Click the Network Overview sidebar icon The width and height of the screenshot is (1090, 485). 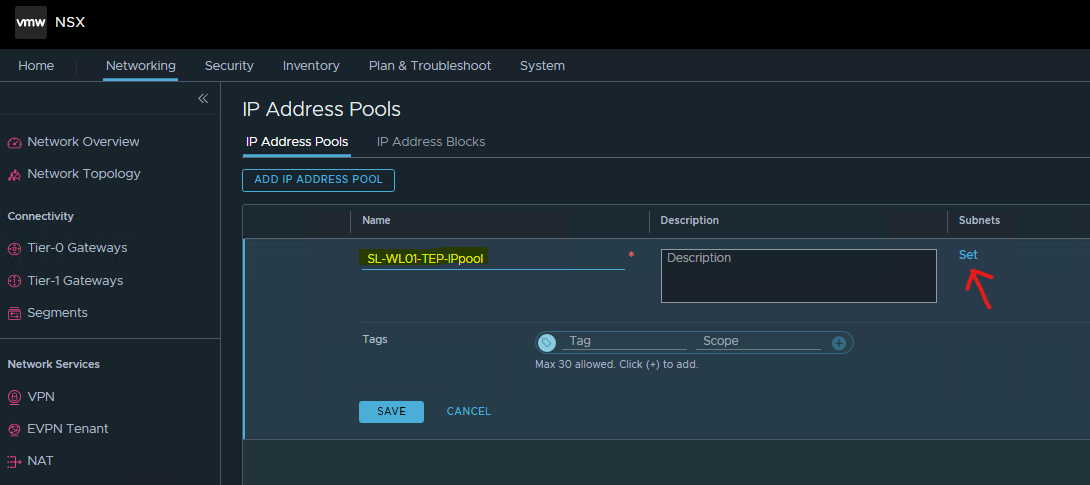coord(14,142)
